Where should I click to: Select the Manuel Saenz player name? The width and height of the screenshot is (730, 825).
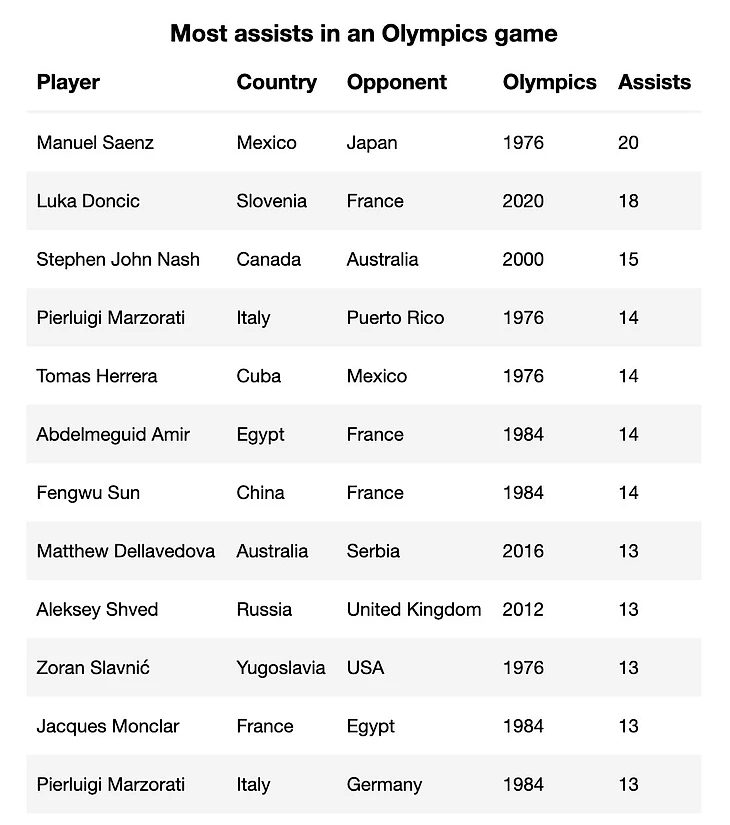pos(95,143)
